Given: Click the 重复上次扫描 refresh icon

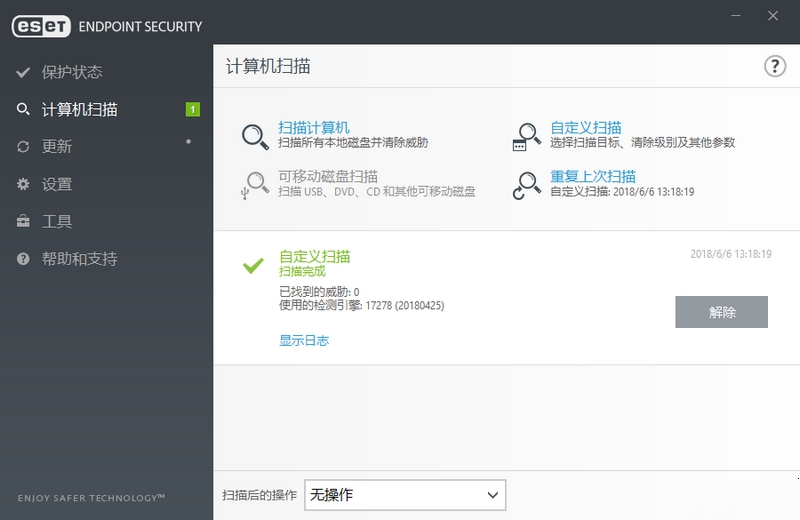Looking at the screenshot, I should pos(526,185).
